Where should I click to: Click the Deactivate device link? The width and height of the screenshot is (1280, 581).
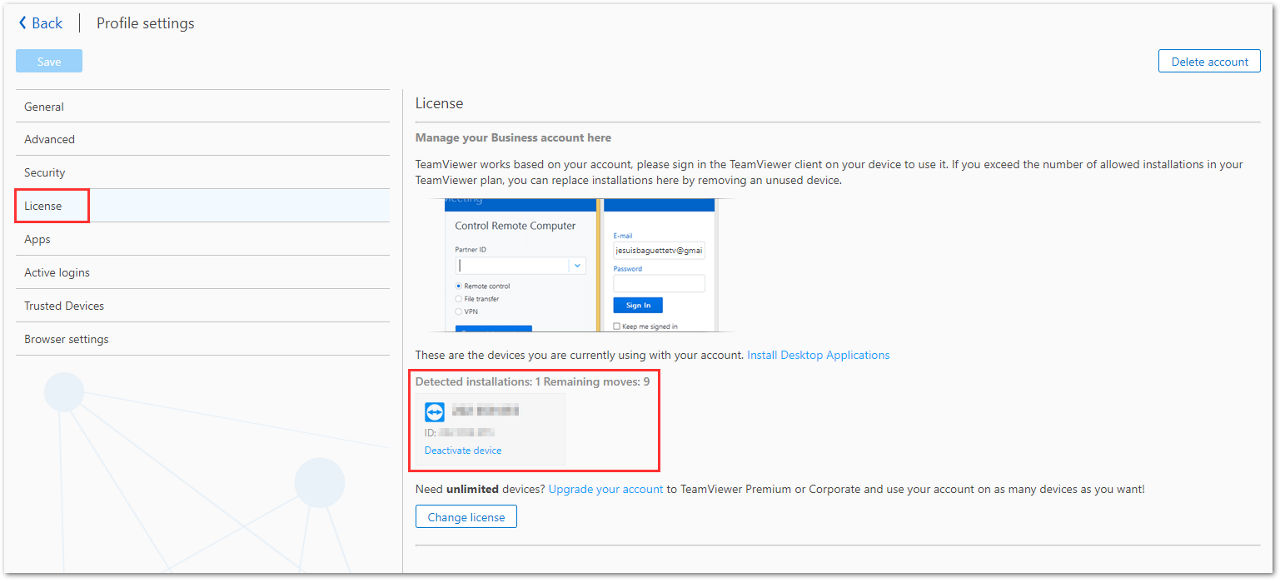coord(463,450)
